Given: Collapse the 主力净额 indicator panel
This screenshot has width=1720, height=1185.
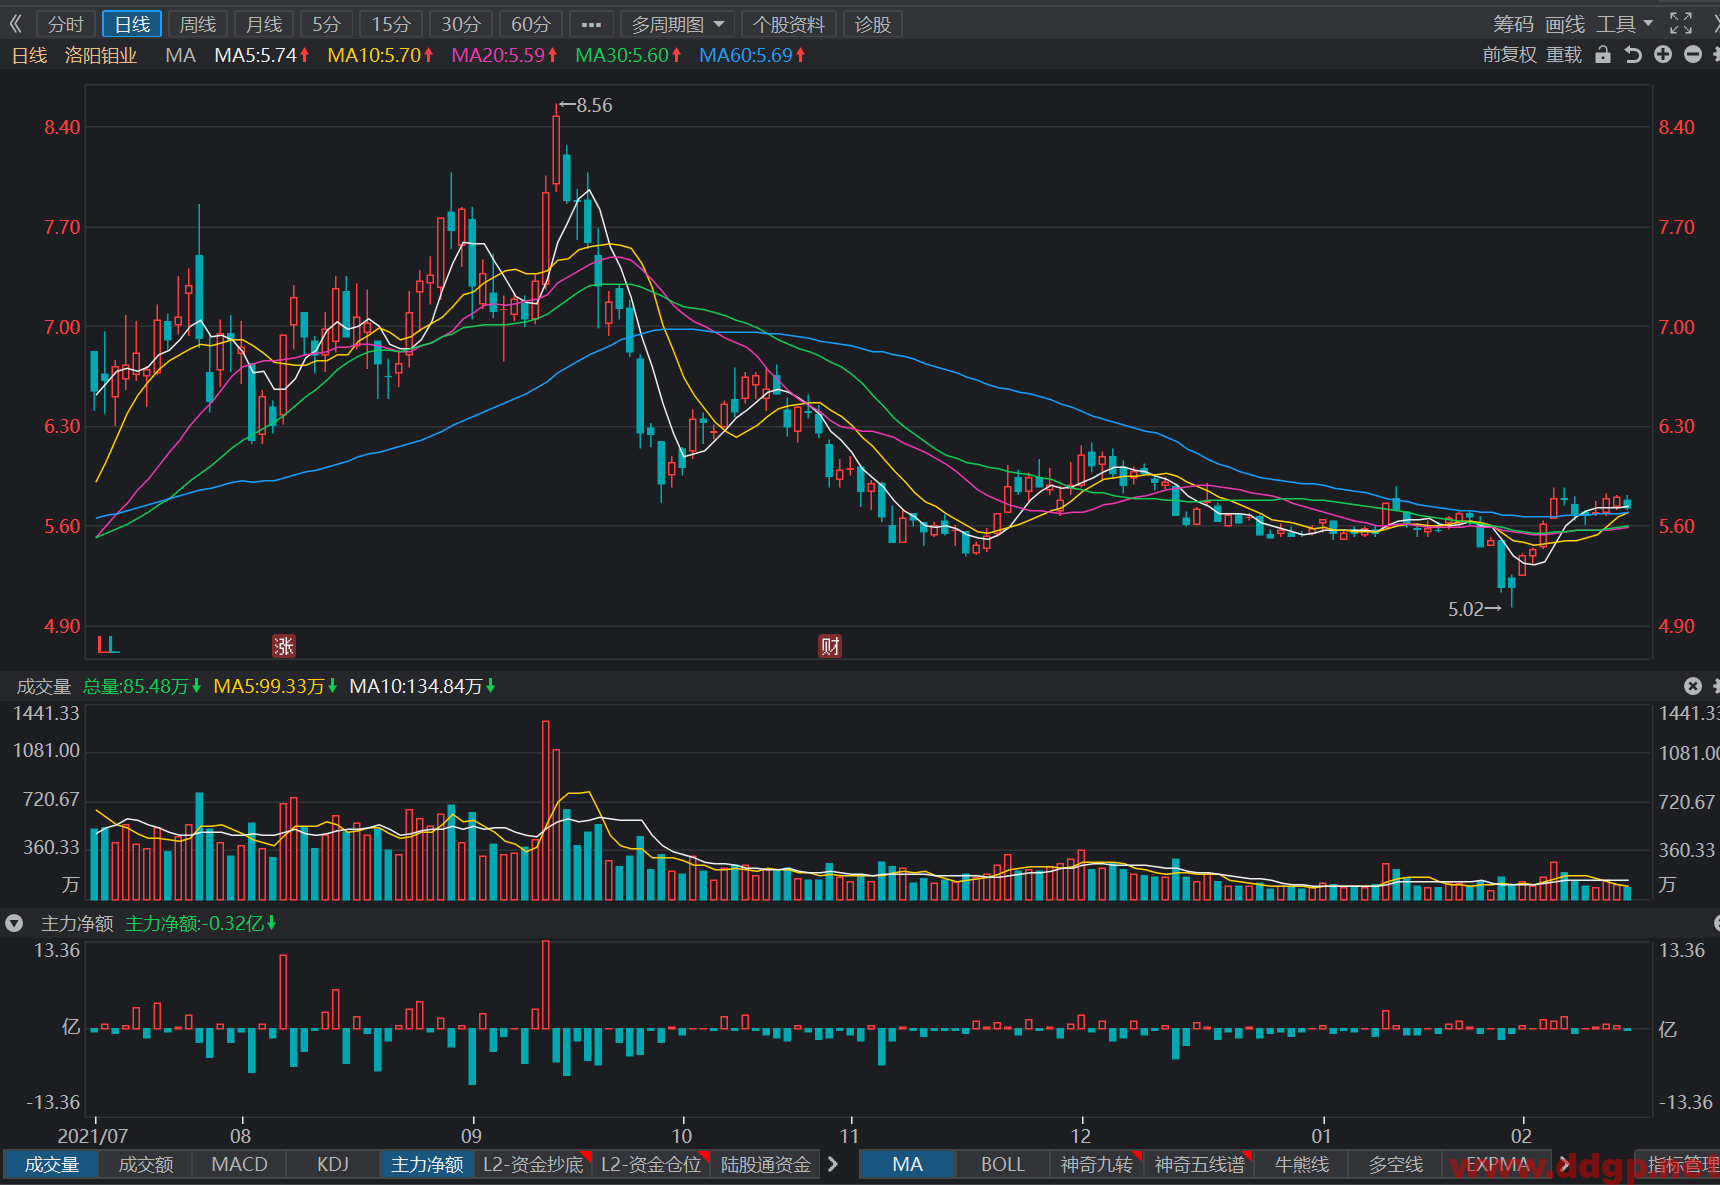Looking at the screenshot, I should (x=14, y=923).
